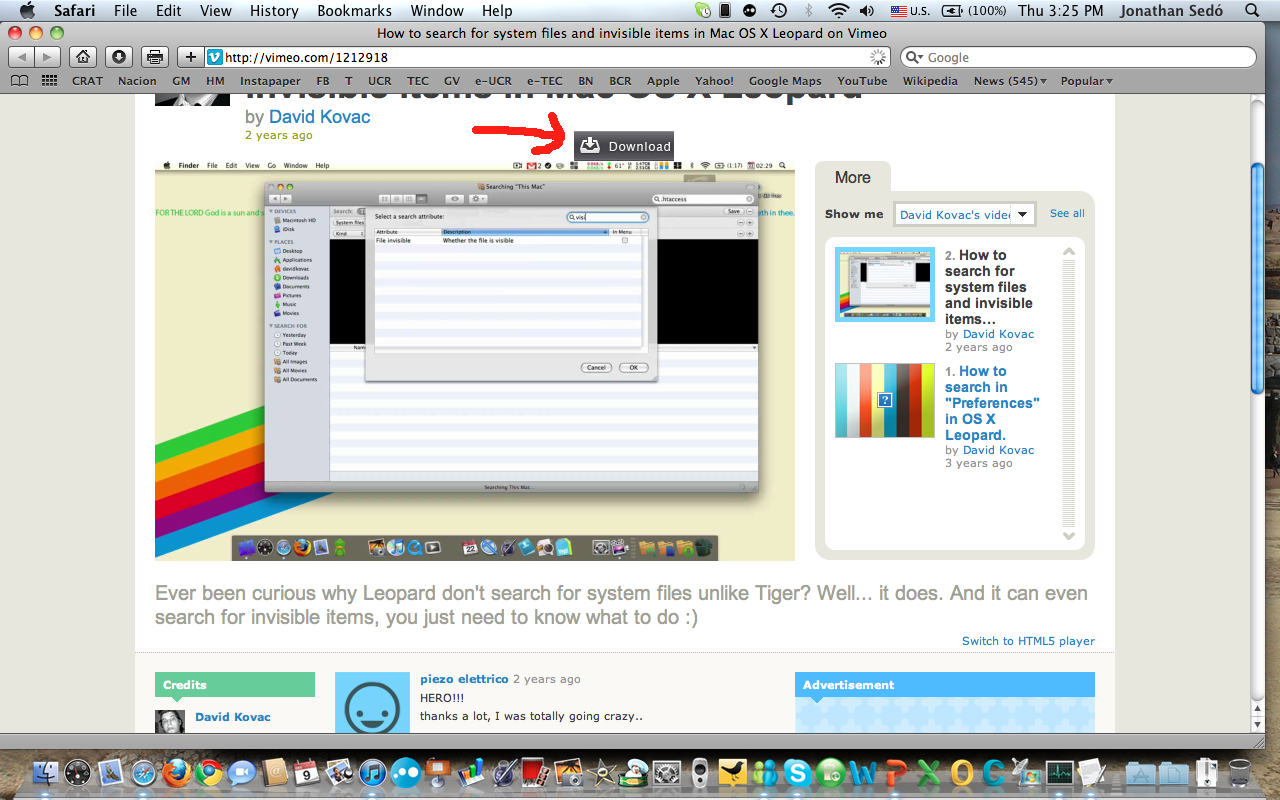This screenshot has width=1280, height=800.
Task: Click the David Kovac avatar in Credits
Action: [170, 722]
